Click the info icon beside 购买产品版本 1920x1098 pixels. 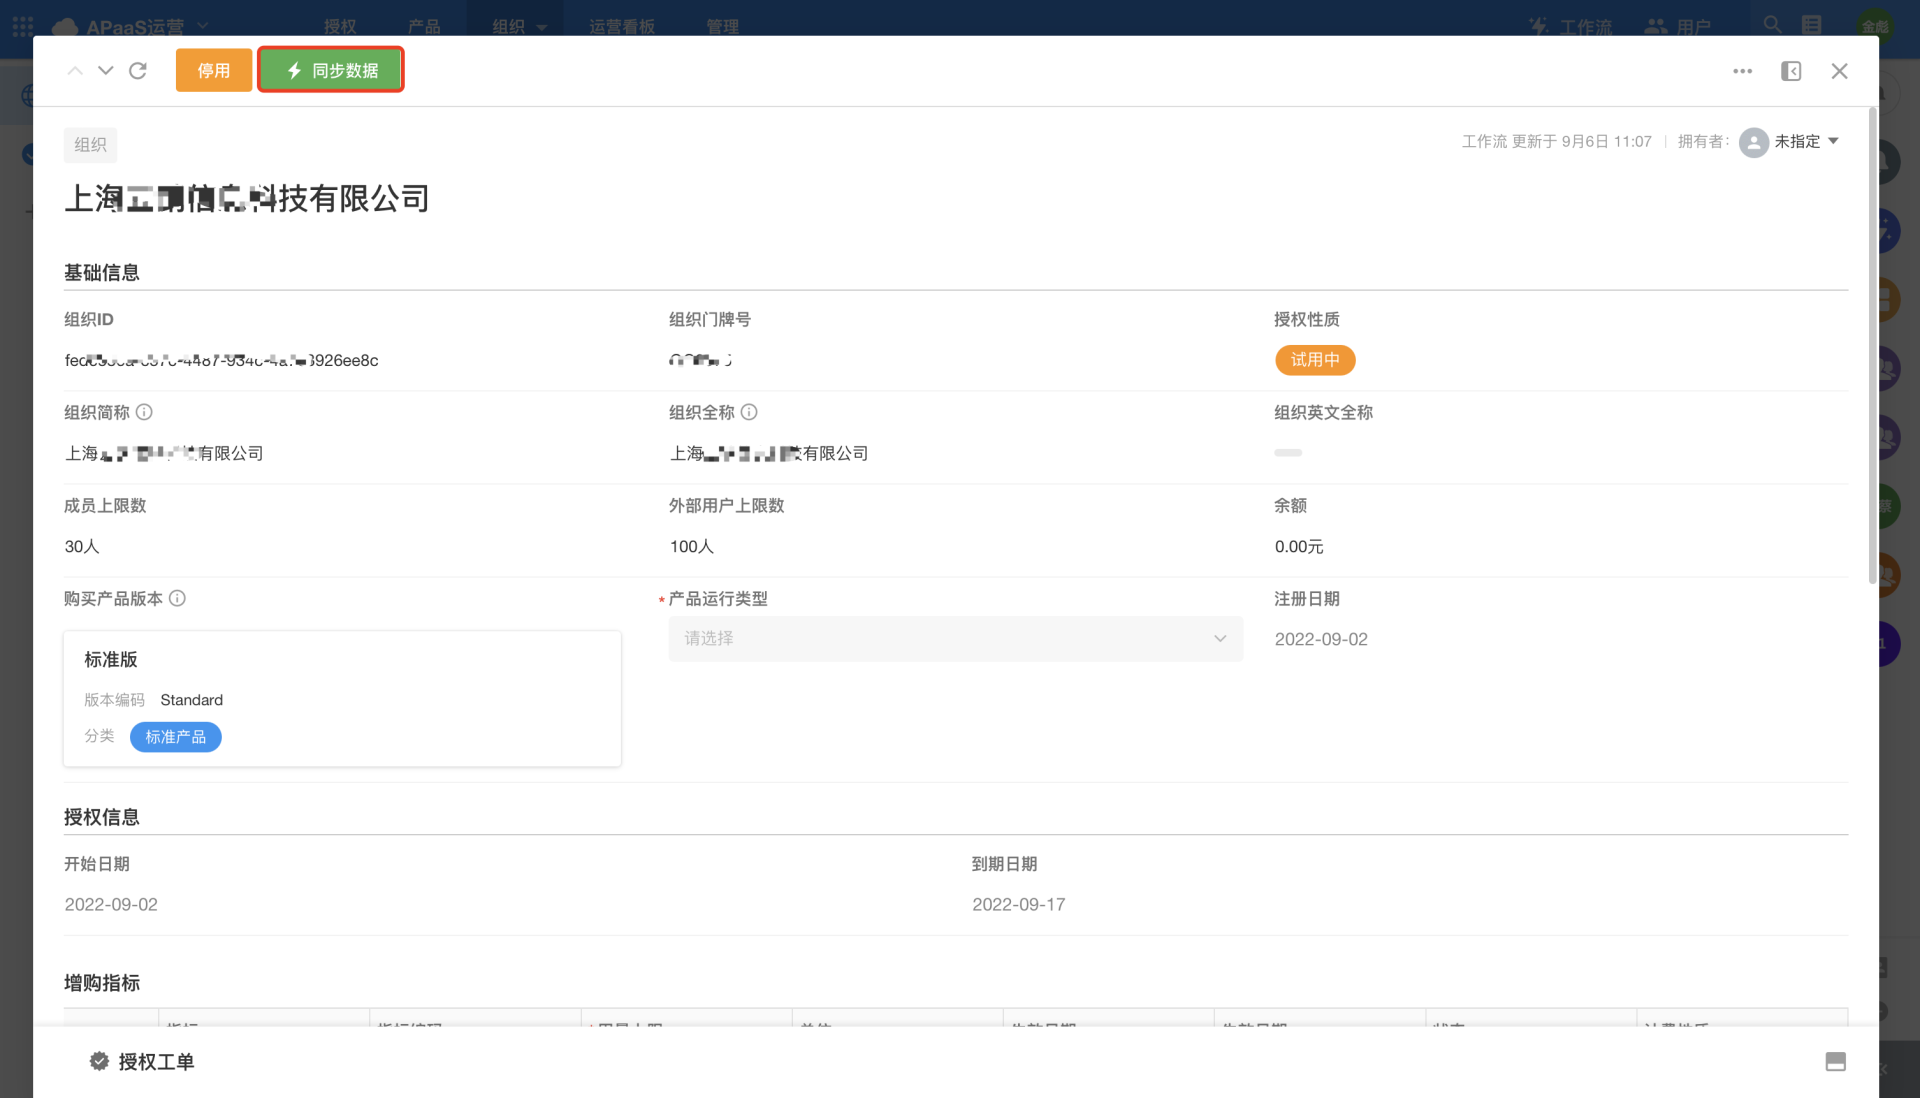[177, 598]
